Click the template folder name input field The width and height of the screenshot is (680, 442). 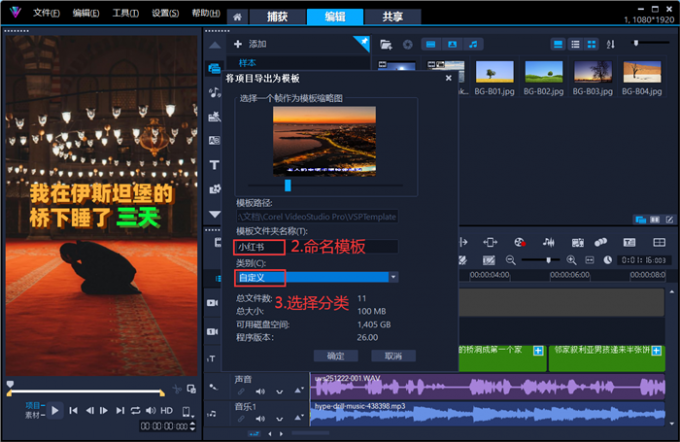[x=316, y=246]
